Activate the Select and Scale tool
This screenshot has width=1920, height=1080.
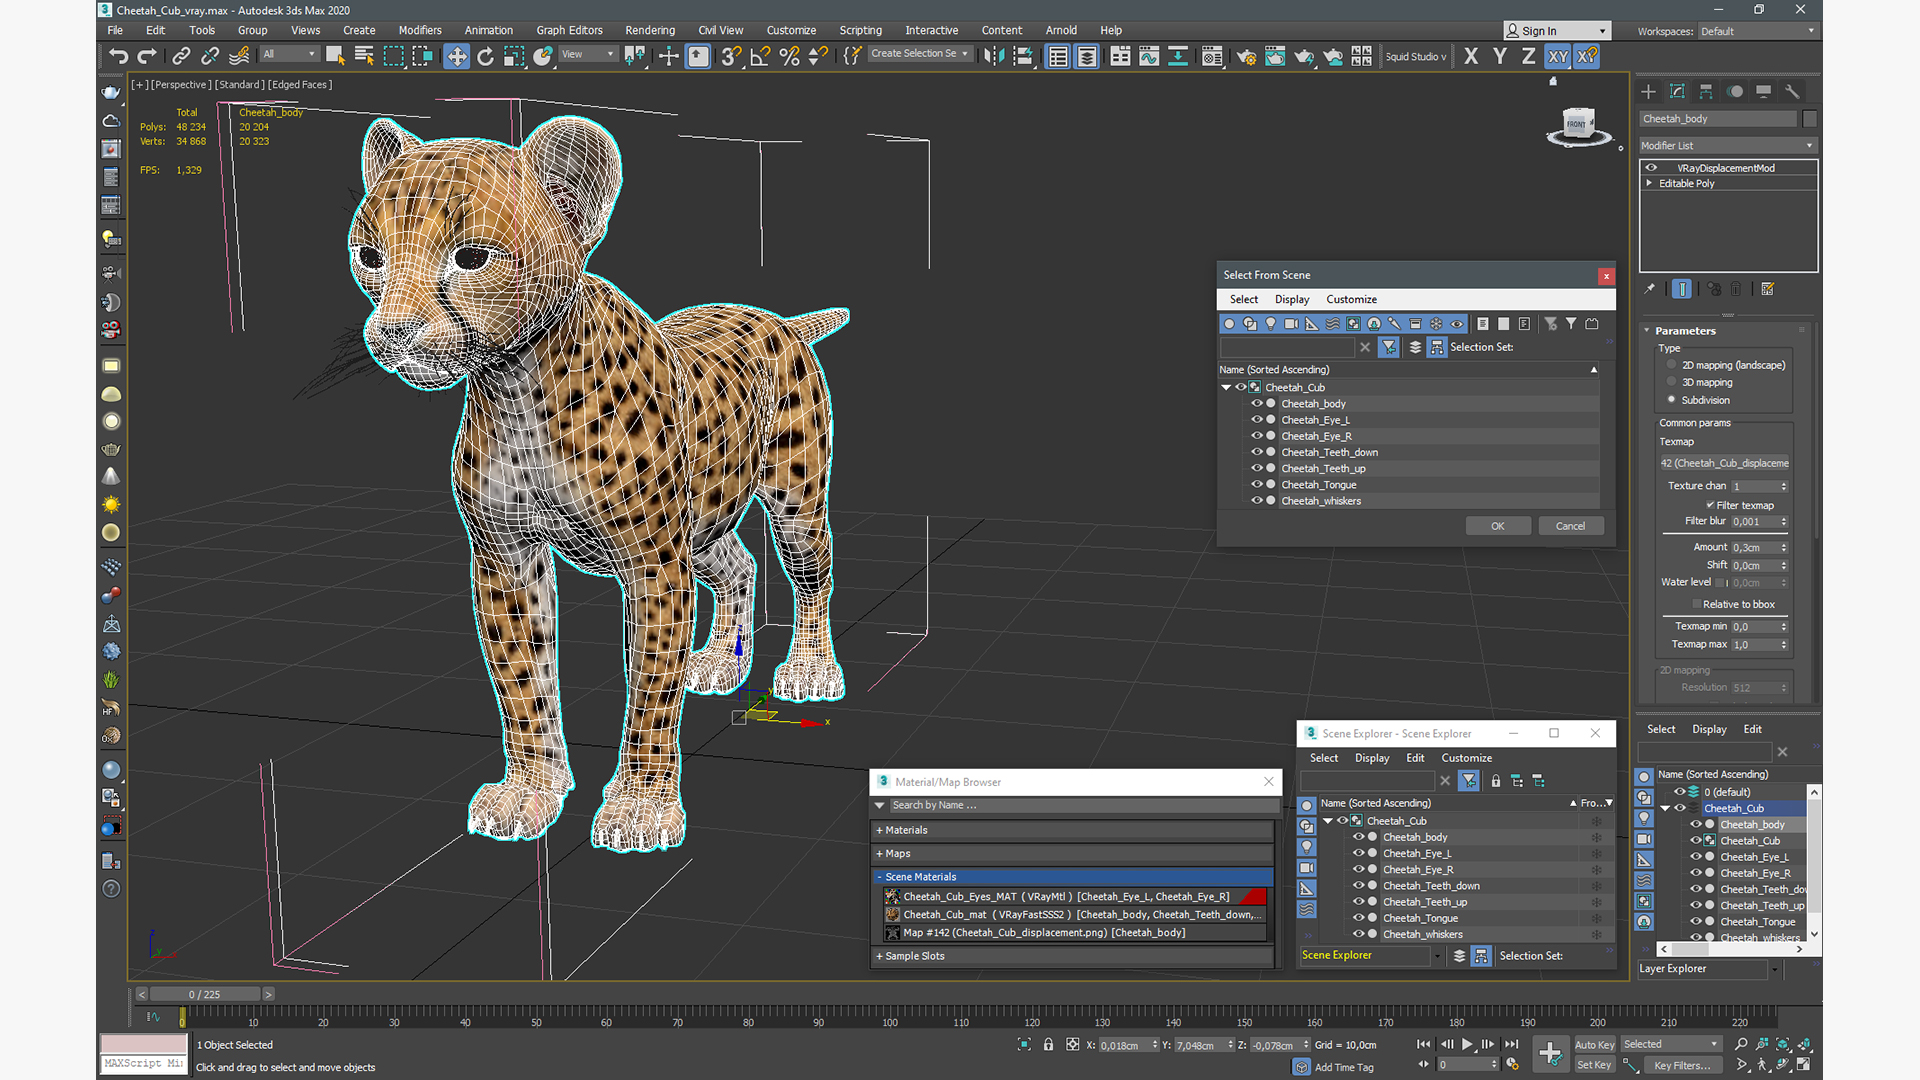514,57
